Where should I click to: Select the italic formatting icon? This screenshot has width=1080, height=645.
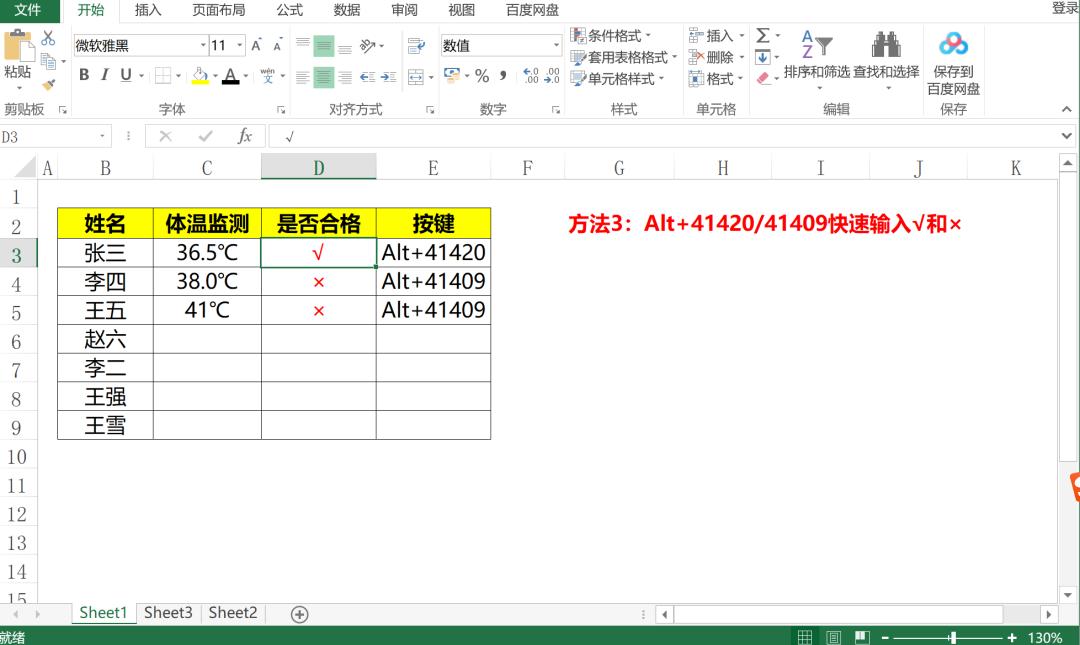click(105, 74)
